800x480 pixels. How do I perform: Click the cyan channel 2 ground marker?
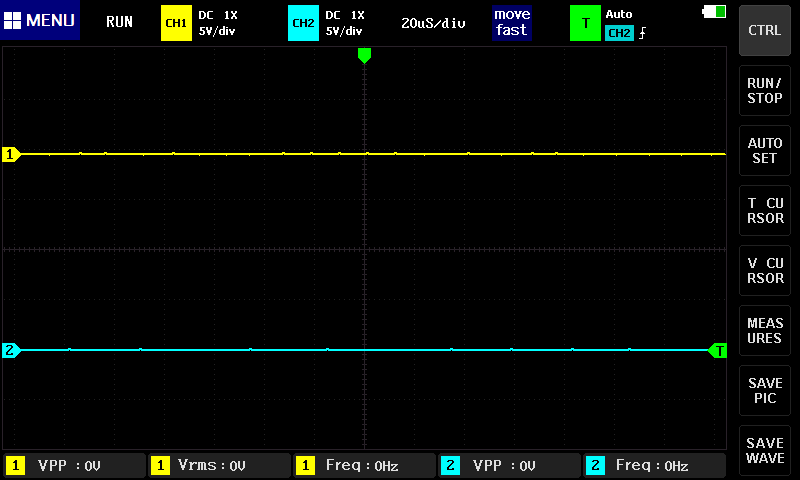click(x=10, y=350)
